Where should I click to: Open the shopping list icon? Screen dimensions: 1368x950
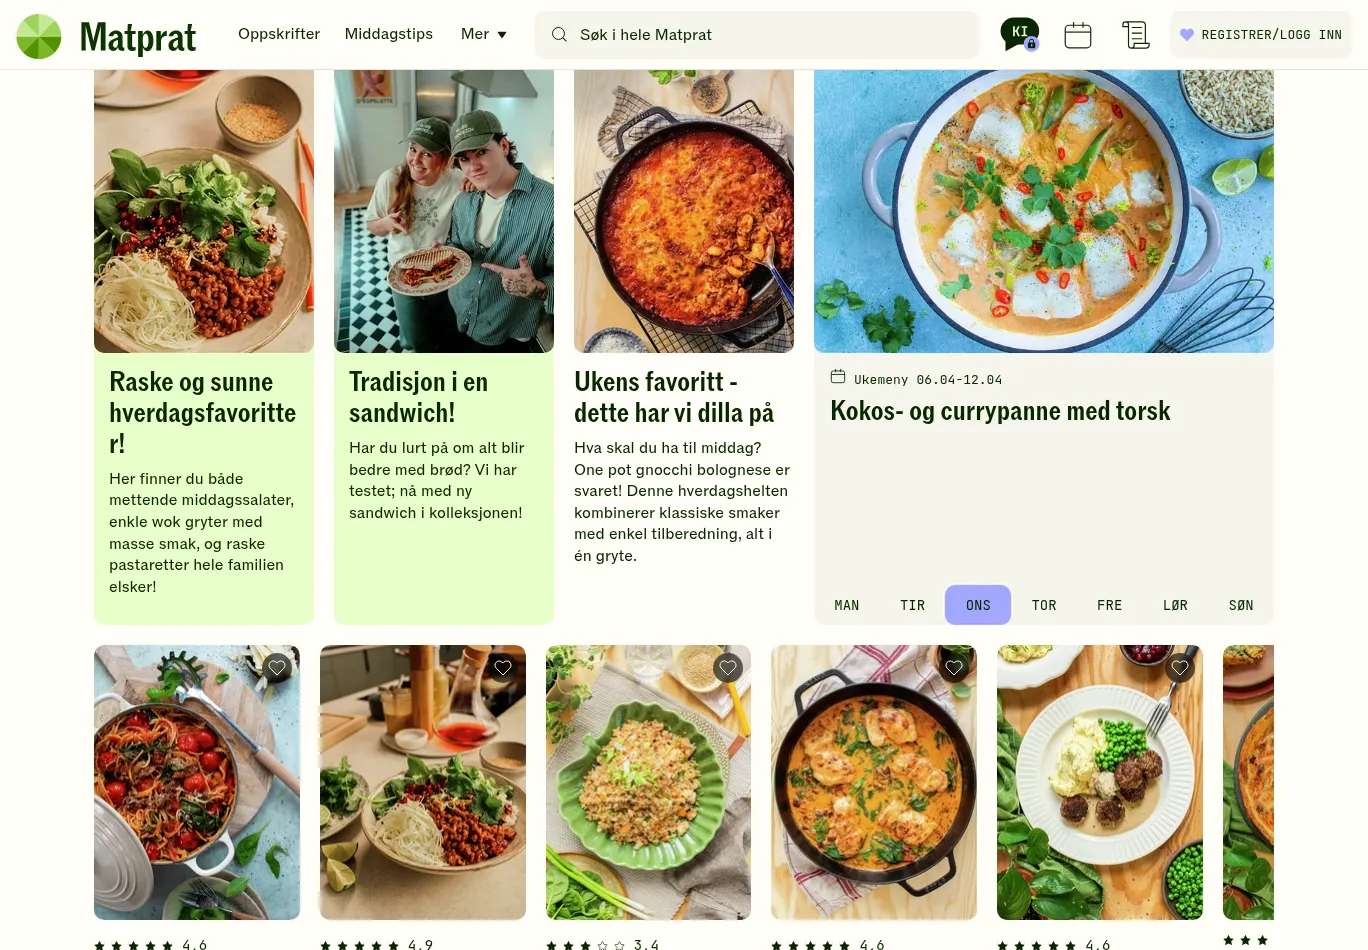pos(1135,35)
